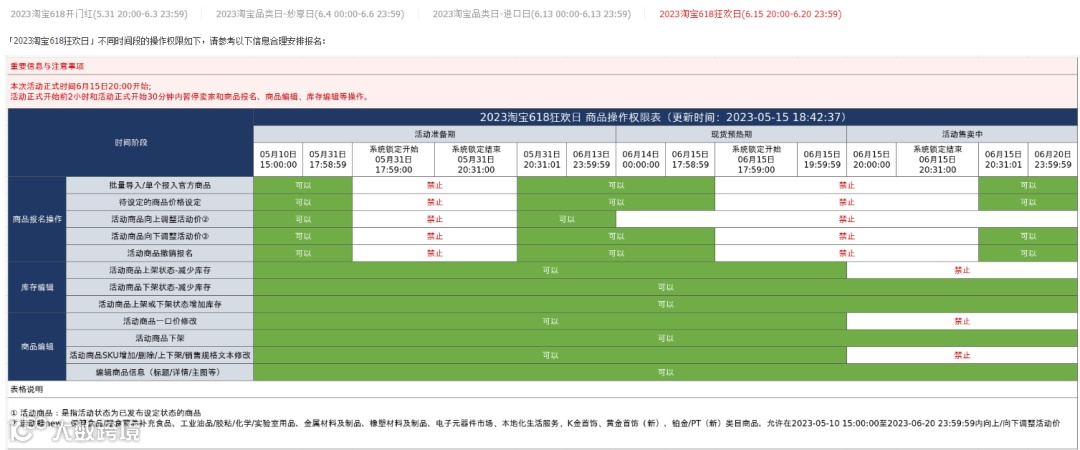Viewport: 1080px width, 450px height.
Task: Click the table title 商品操作权限表 with update time
Action: click(x=663, y=117)
